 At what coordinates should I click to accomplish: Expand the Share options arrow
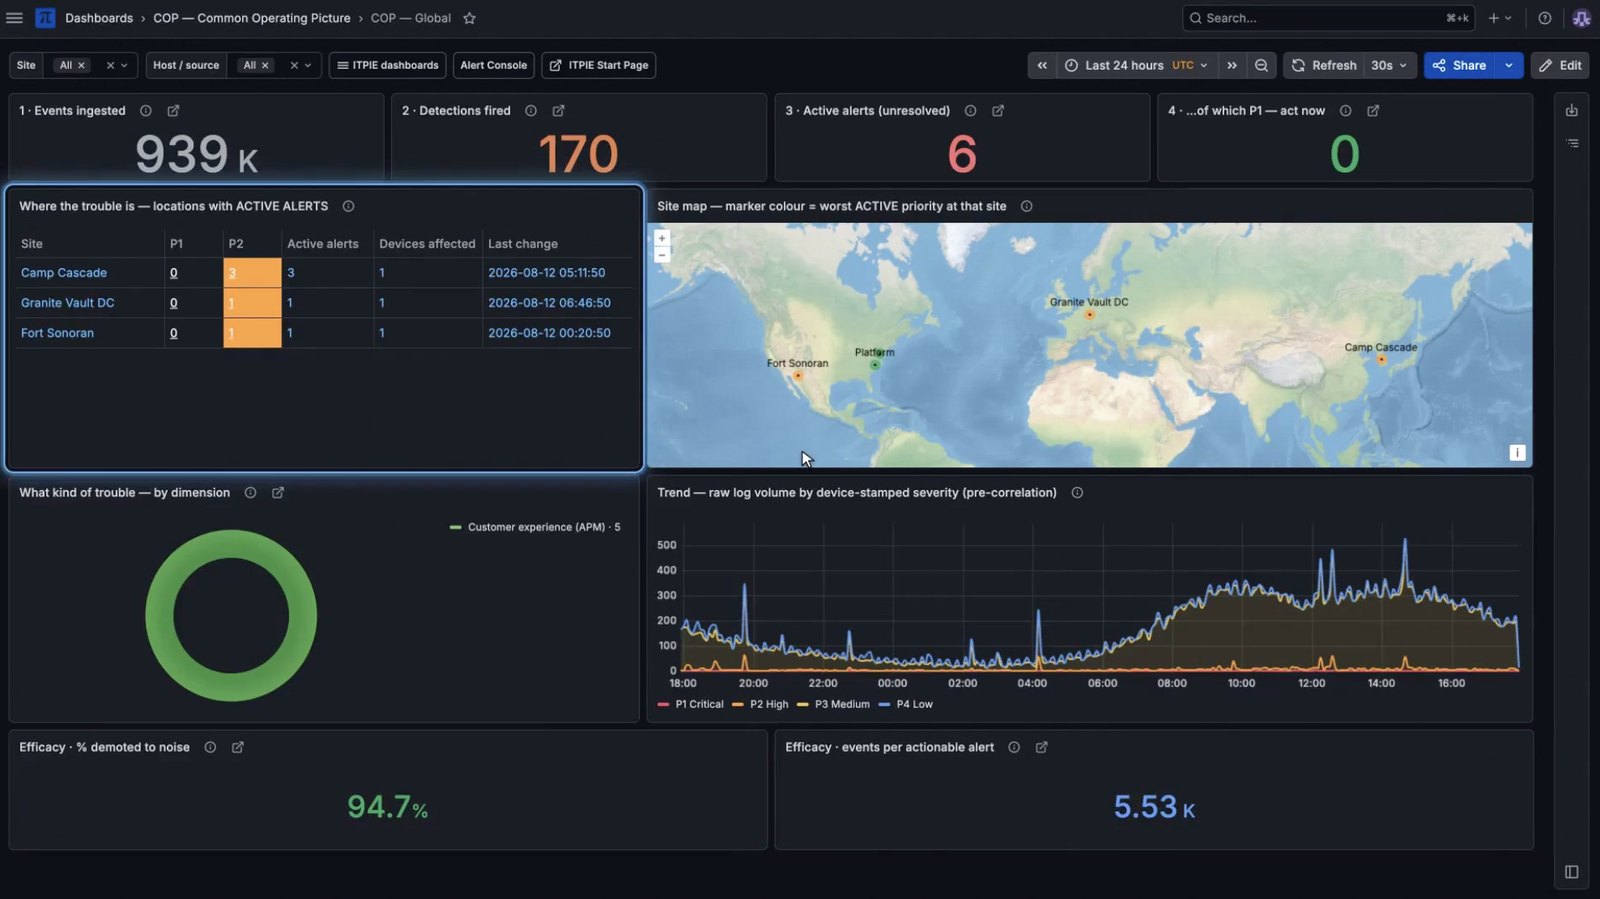(1509, 65)
